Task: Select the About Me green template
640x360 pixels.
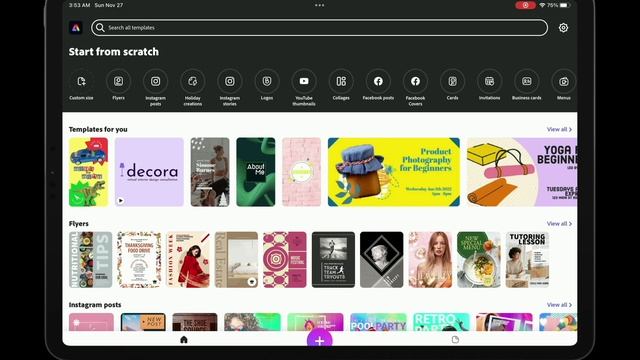Action: [256, 172]
